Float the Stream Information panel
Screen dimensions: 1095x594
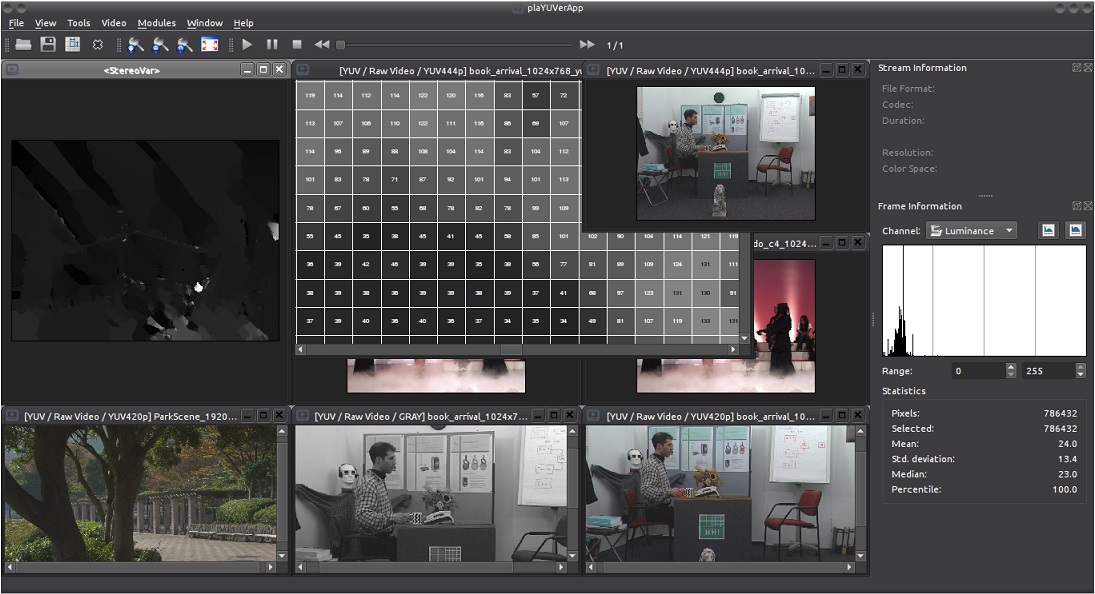1076,68
